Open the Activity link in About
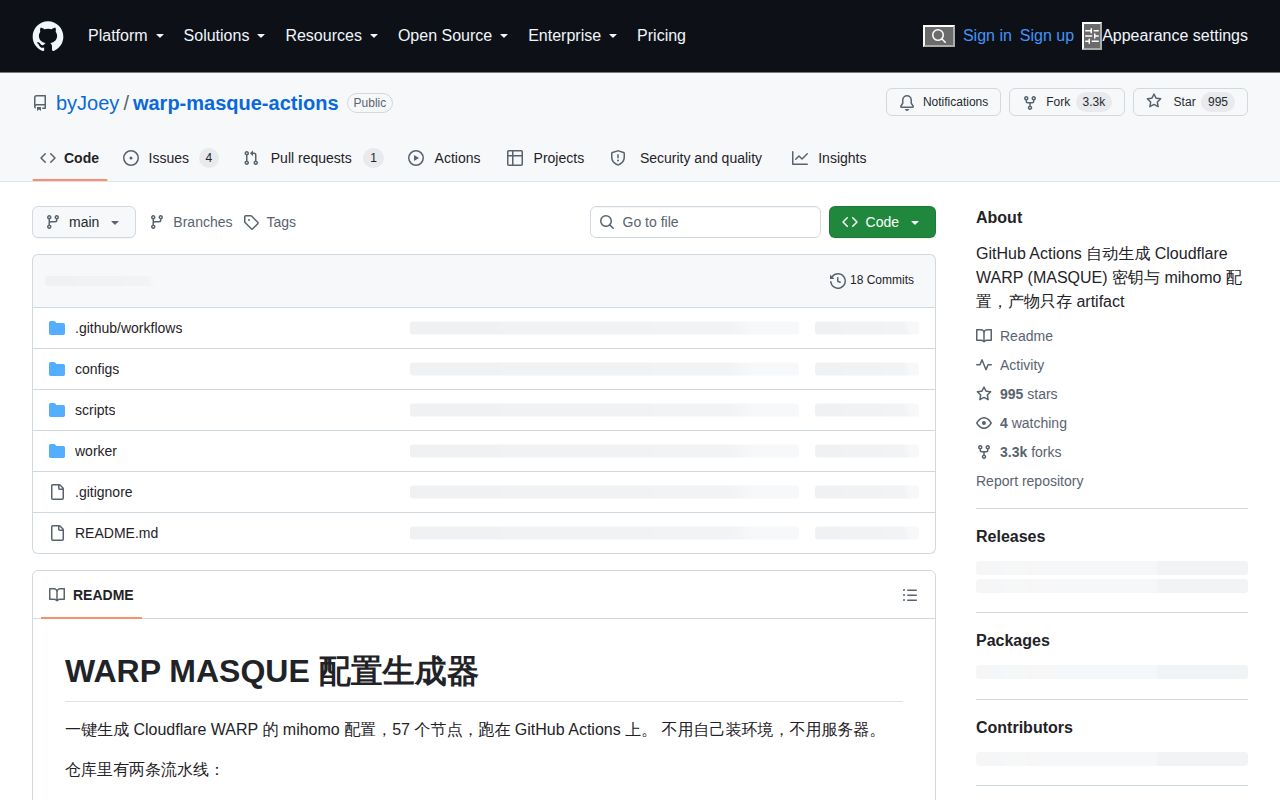1280x800 pixels. [x=1010, y=365]
